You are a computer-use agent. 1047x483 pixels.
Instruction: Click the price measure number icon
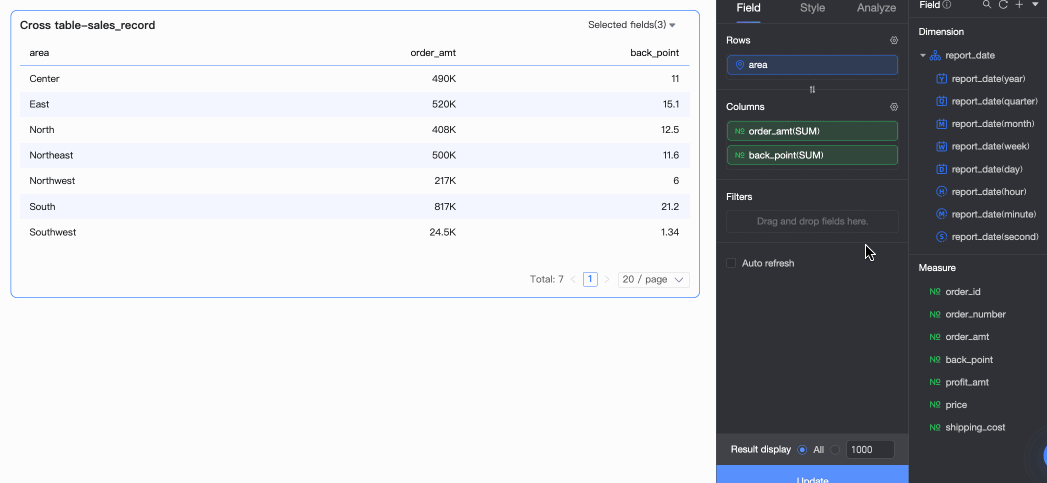click(x=935, y=405)
